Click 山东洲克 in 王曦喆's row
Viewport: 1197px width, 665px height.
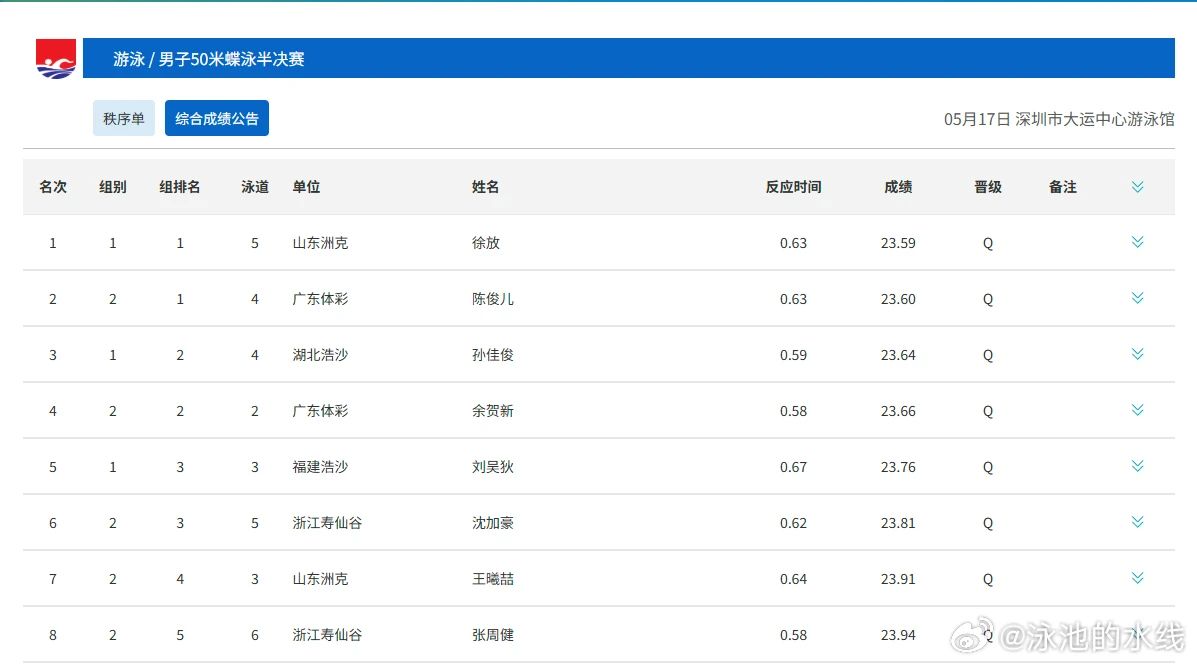321,579
